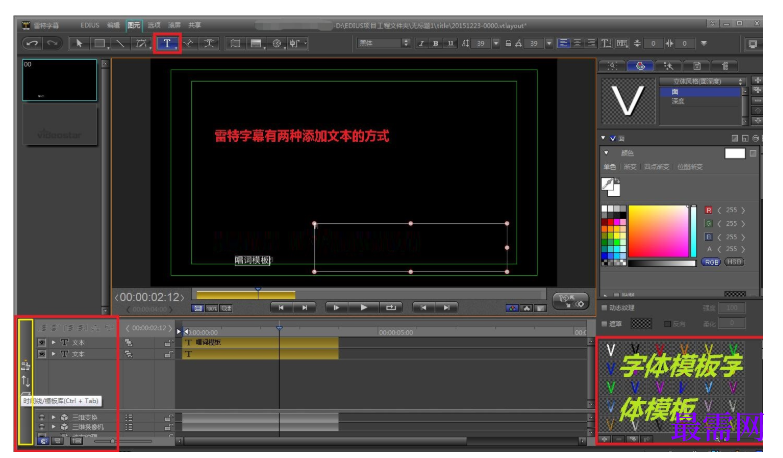The height and width of the screenshot is (458, 783).
Task: Click the undo arrow button
Action: pos(32,43)
